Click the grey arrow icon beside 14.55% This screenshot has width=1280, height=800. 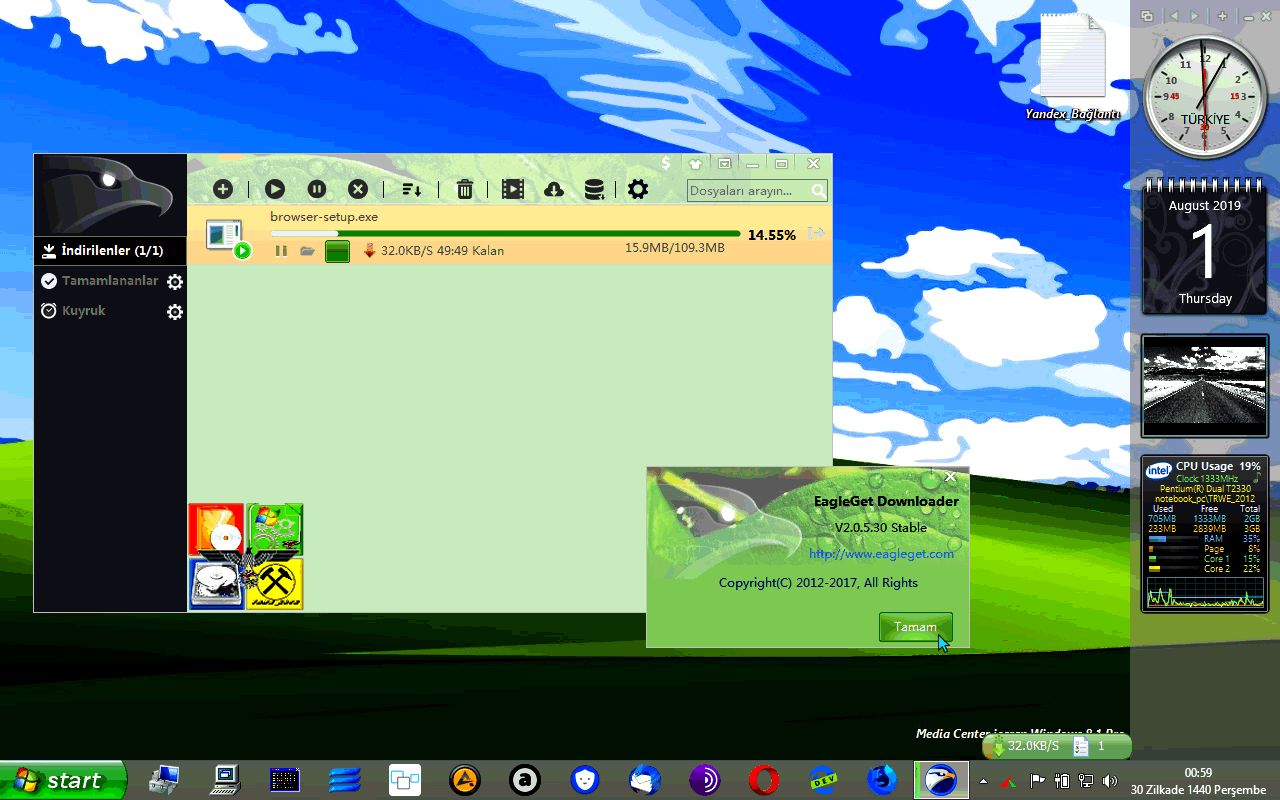pos(816,234)
